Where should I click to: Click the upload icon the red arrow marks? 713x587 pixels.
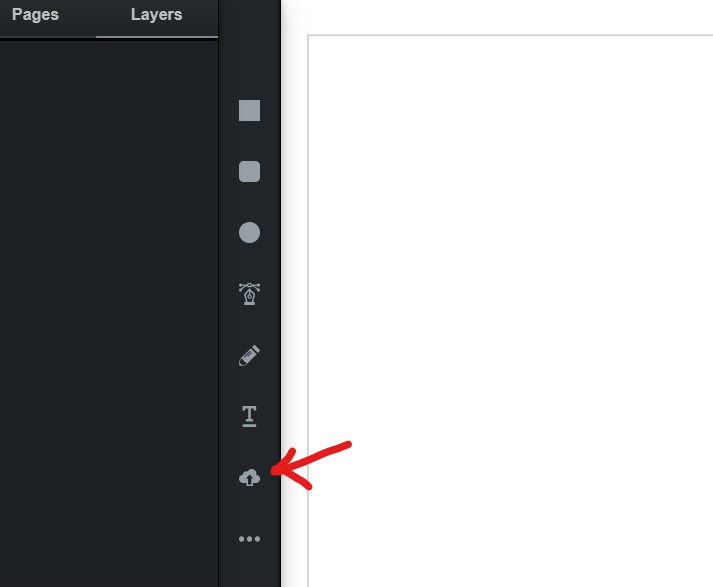tap(249, 477)
